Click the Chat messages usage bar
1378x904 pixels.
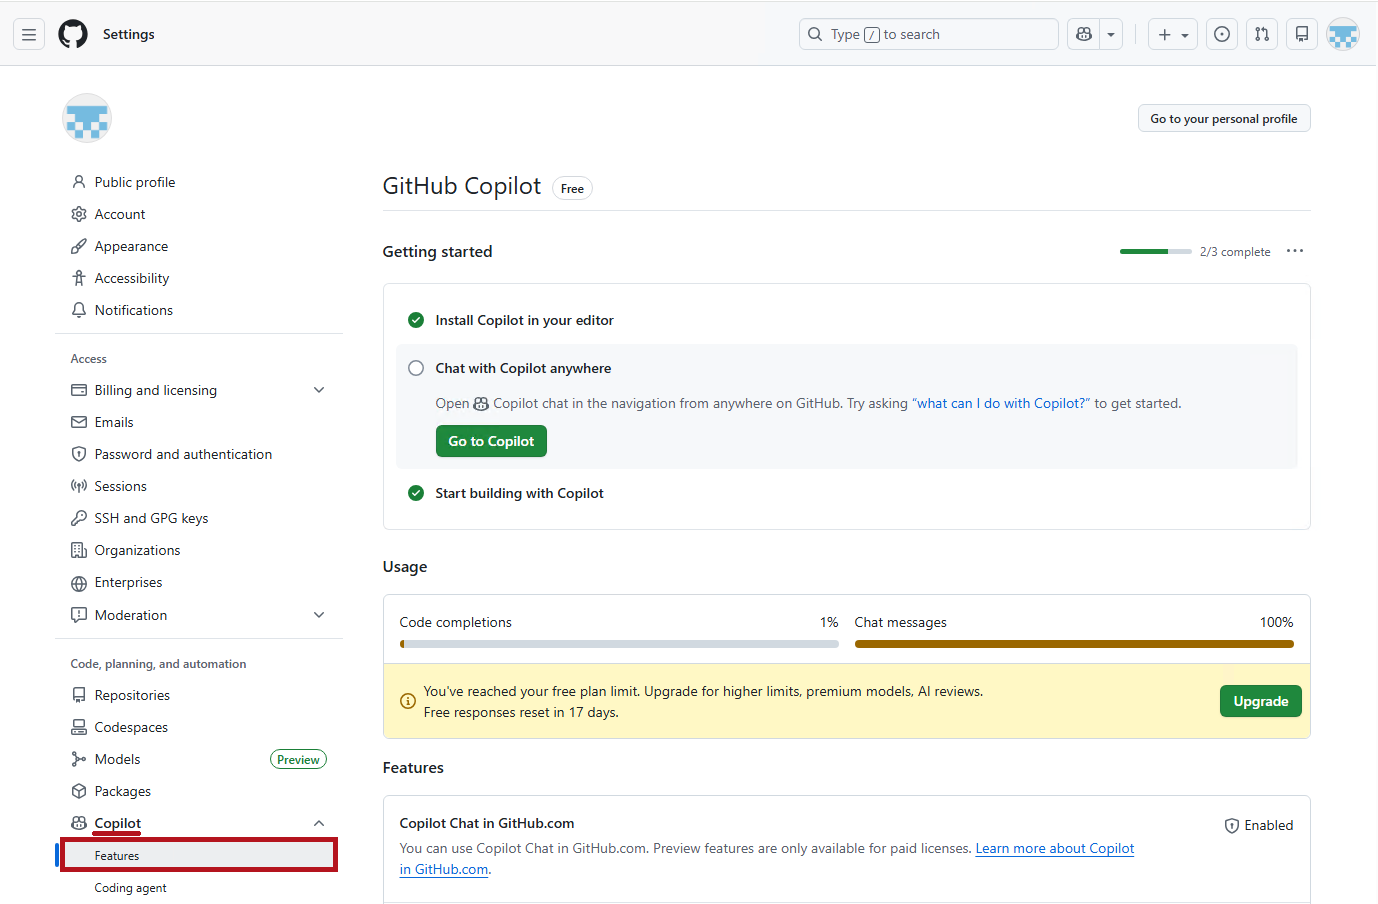[x=1074, y=644]
